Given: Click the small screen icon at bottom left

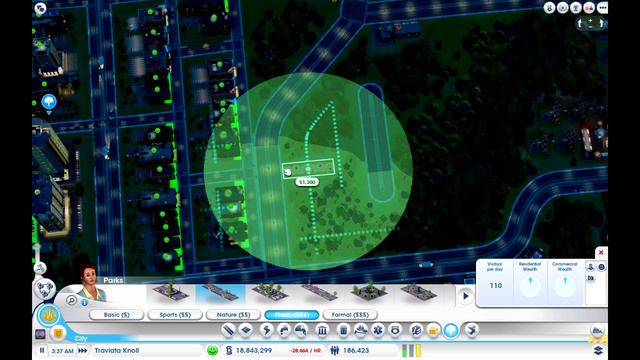Looking at the screenshot, I should (40, 334).
